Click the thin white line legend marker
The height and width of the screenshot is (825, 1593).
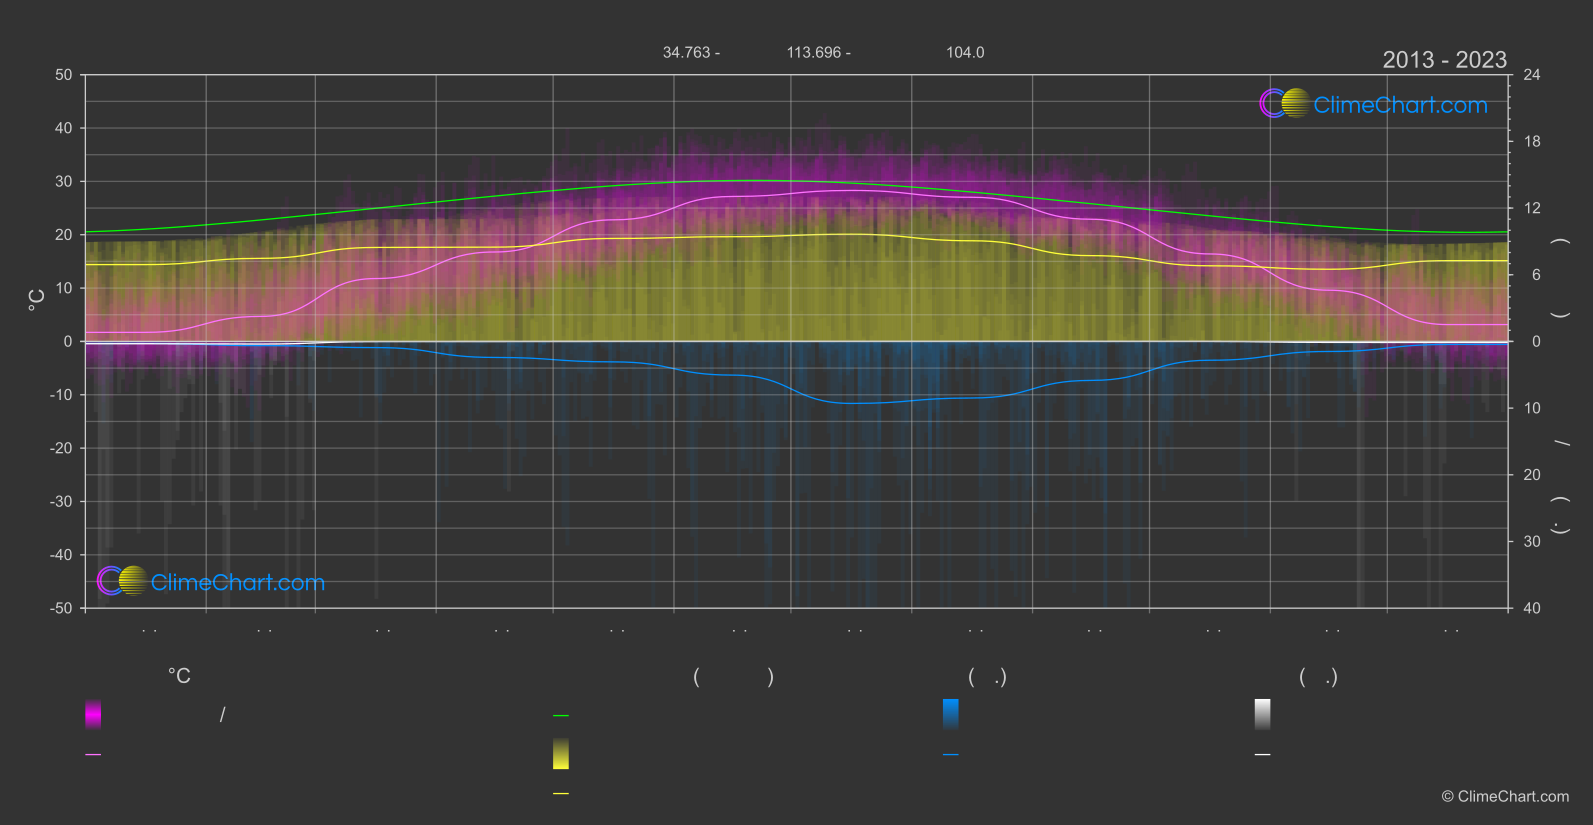tap(1263, 755)
